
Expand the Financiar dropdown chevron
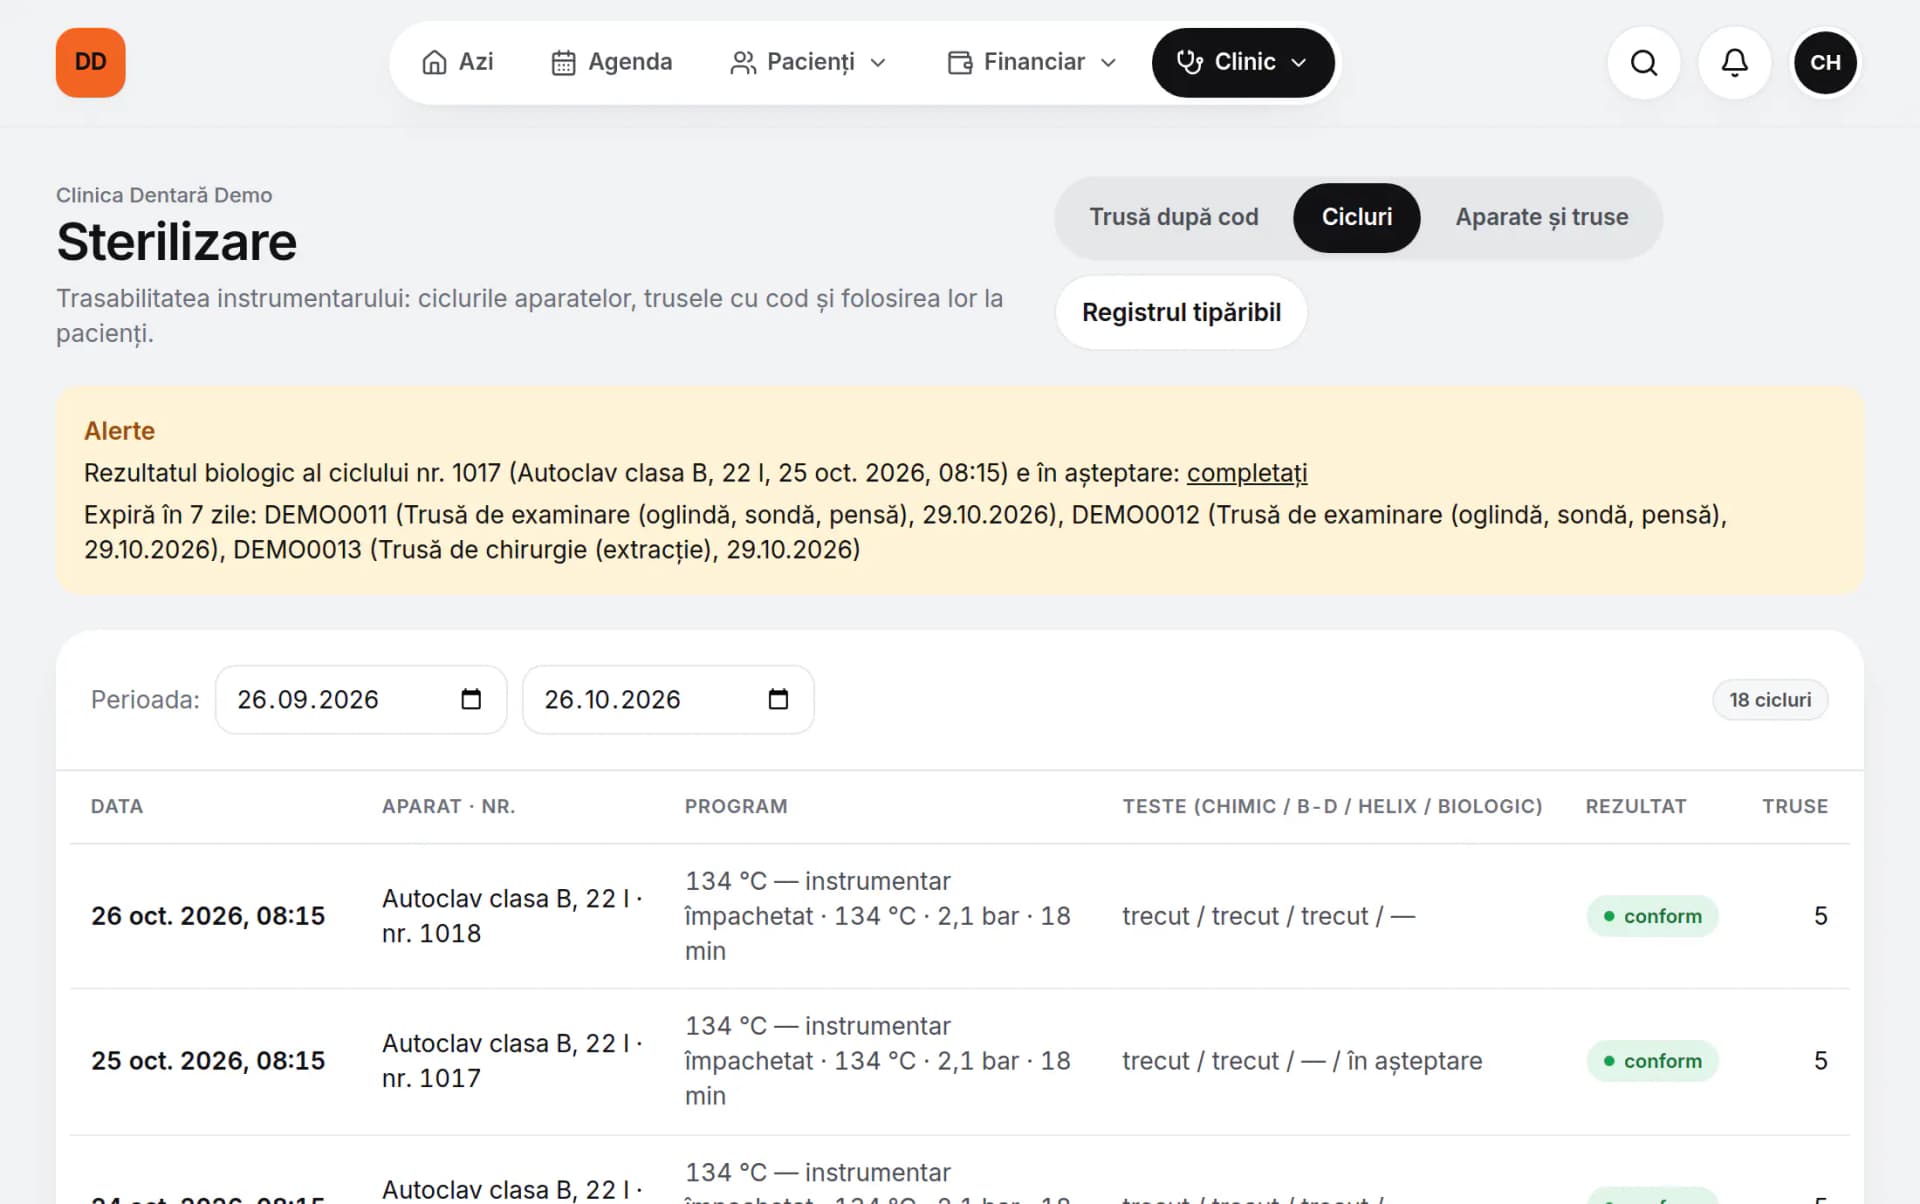click(1108, 63)
